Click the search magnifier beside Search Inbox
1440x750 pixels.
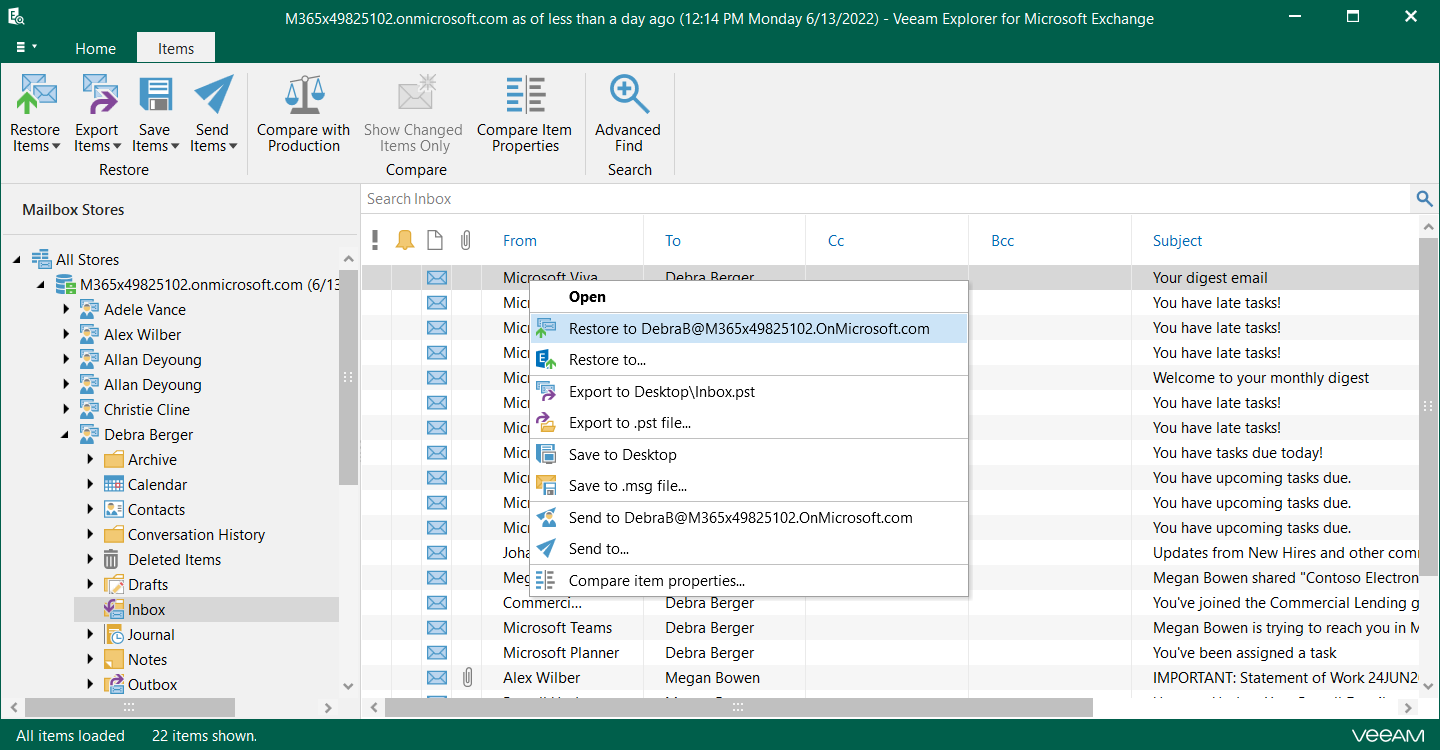[1425, 199]
